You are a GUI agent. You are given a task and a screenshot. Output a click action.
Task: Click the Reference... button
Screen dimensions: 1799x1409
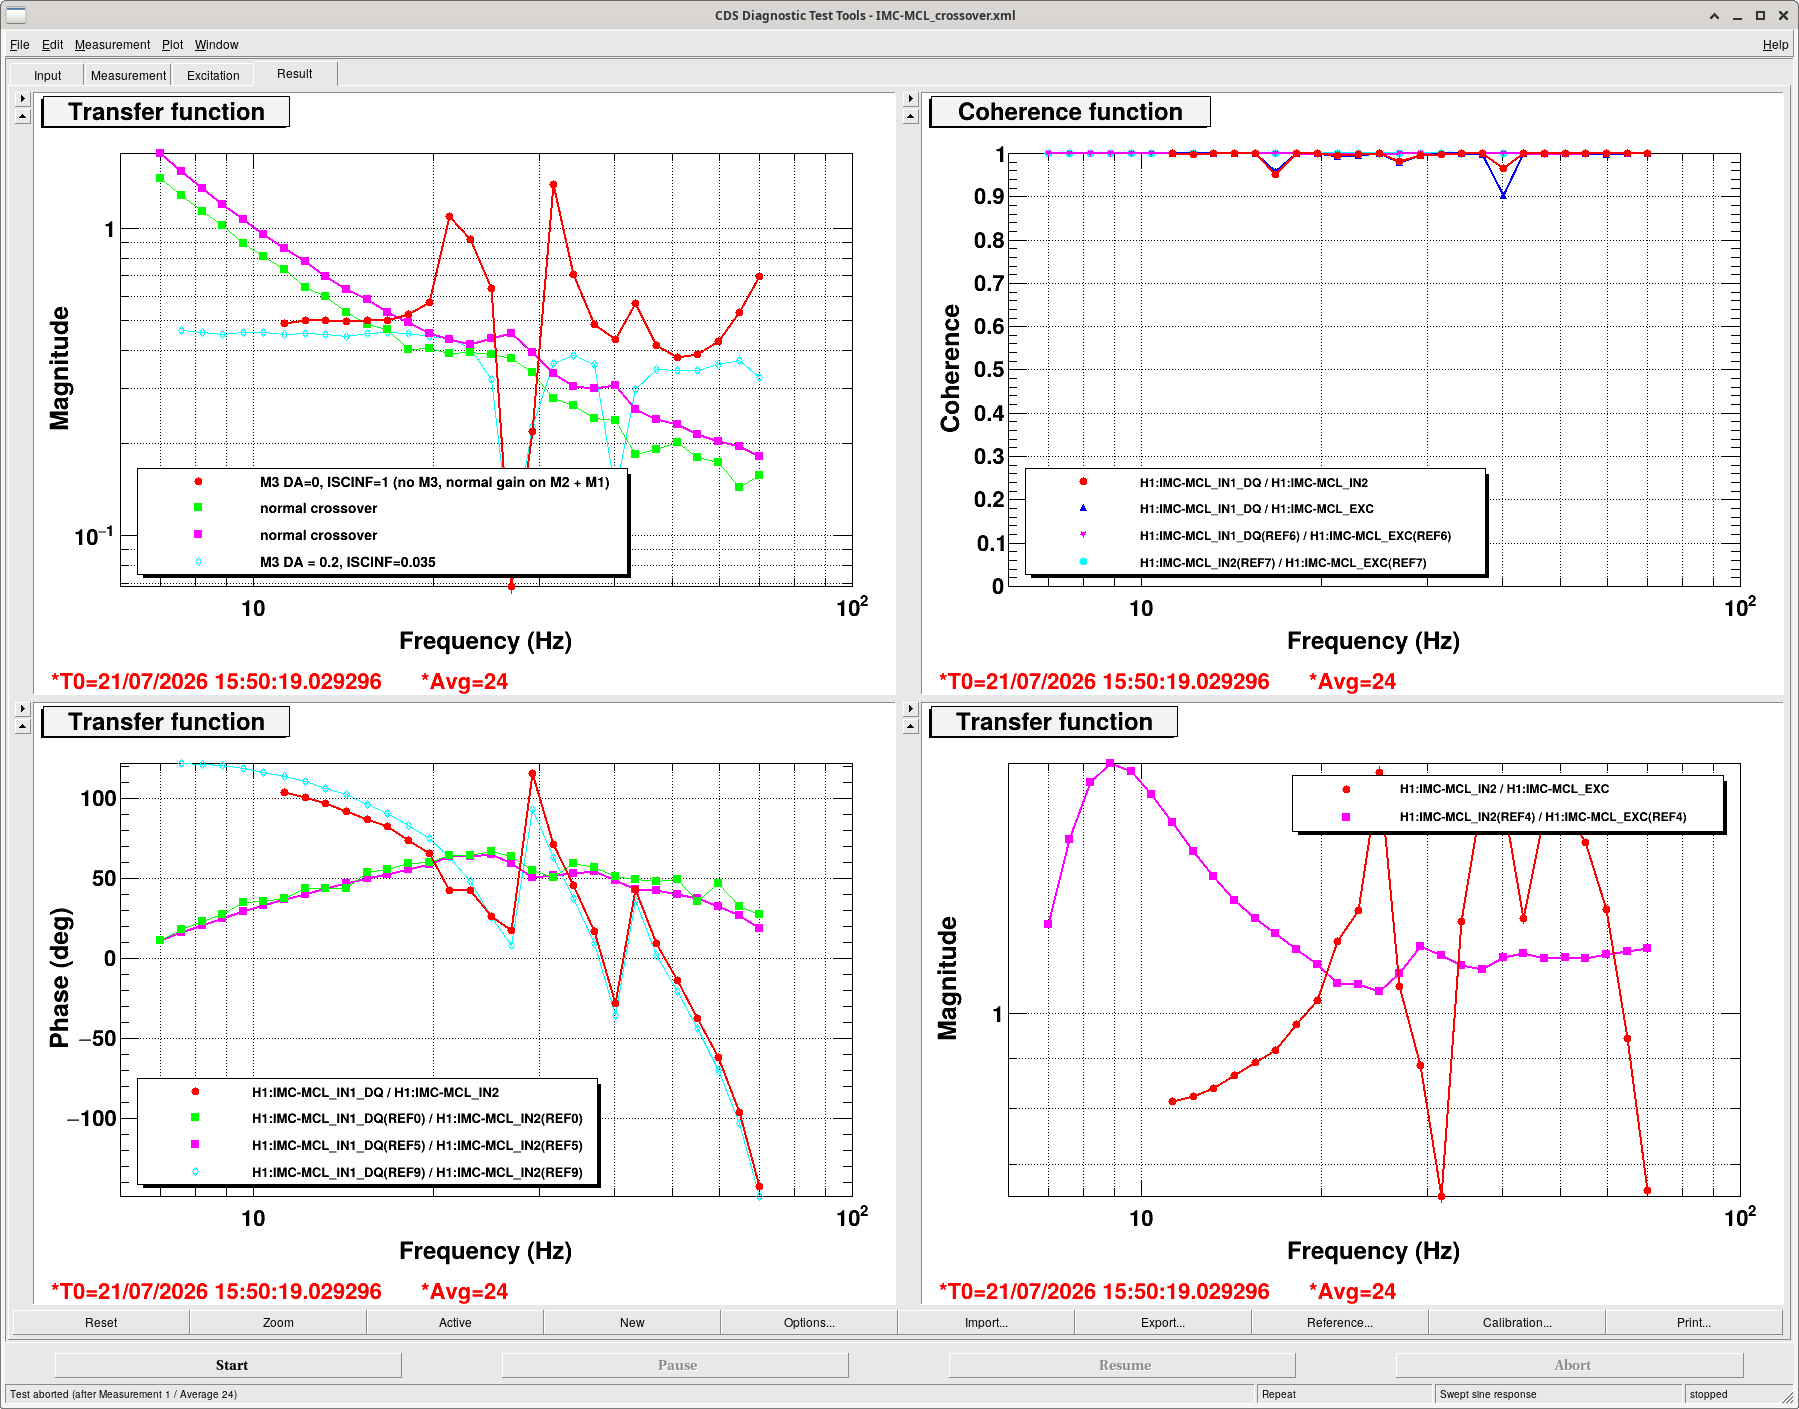click(x=1340, y=1322)
